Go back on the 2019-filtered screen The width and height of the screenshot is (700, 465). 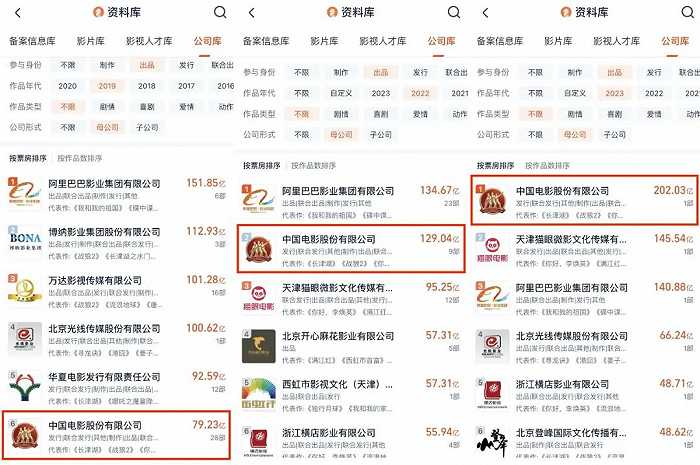[18, 13]
